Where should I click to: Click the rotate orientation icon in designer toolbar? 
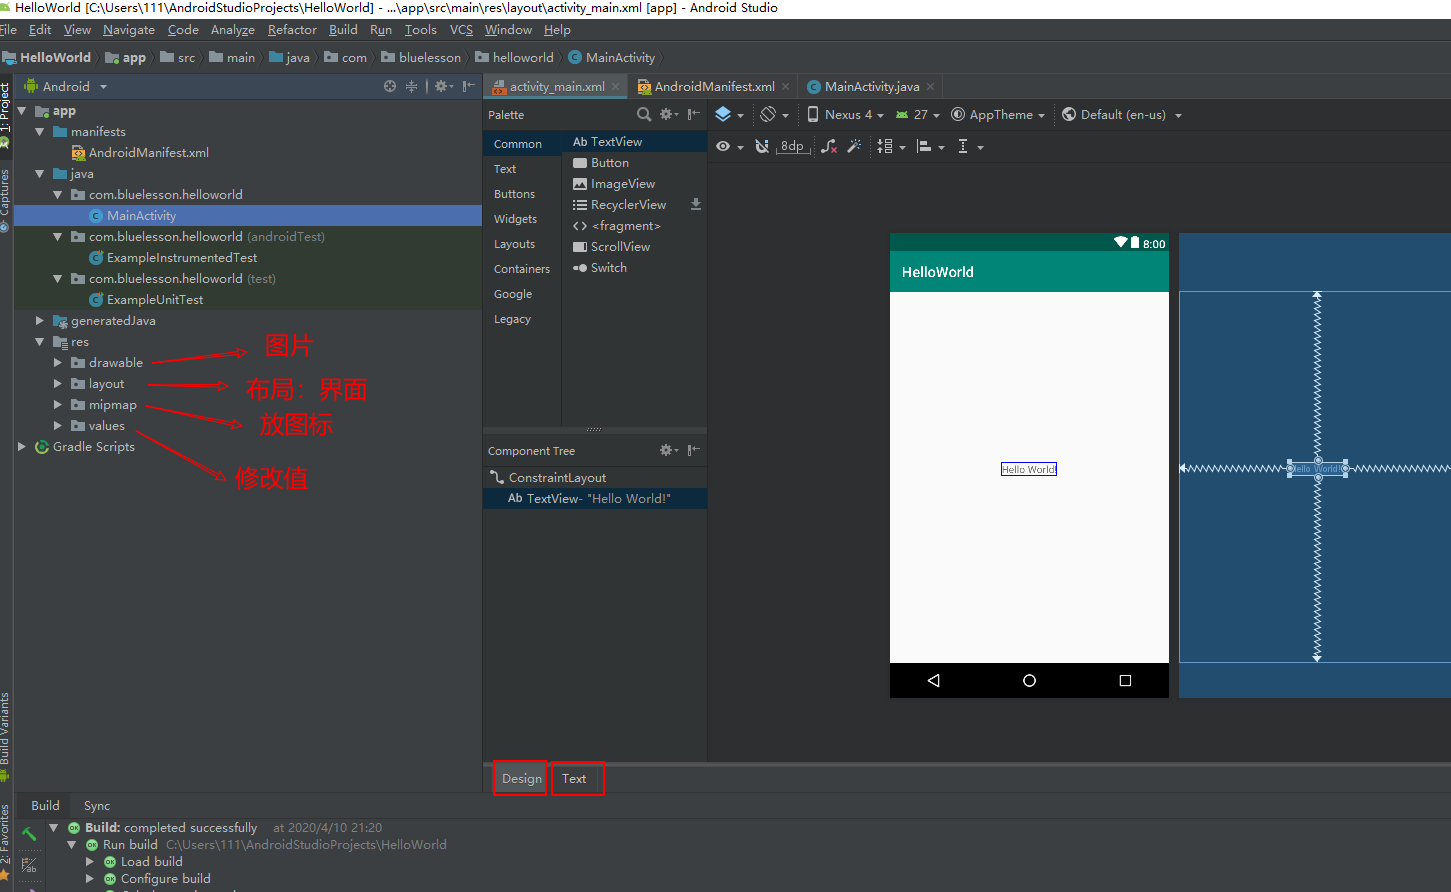(768, 115)
